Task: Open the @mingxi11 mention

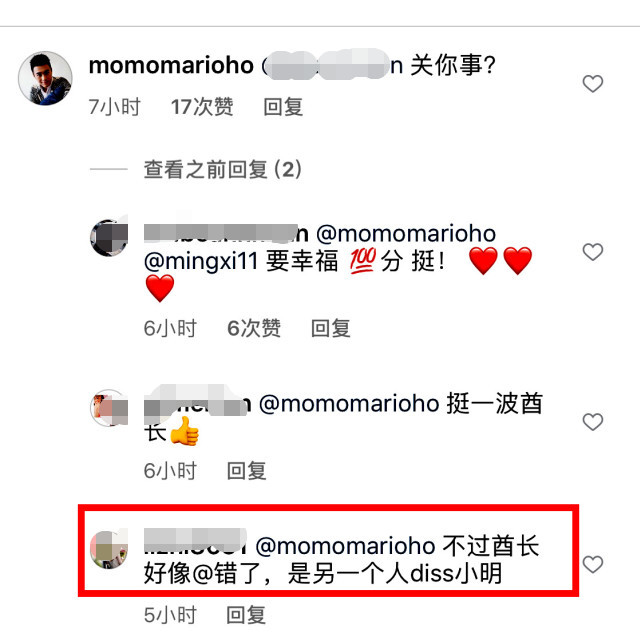Action: pyautogui.click(x=201, y=261)
